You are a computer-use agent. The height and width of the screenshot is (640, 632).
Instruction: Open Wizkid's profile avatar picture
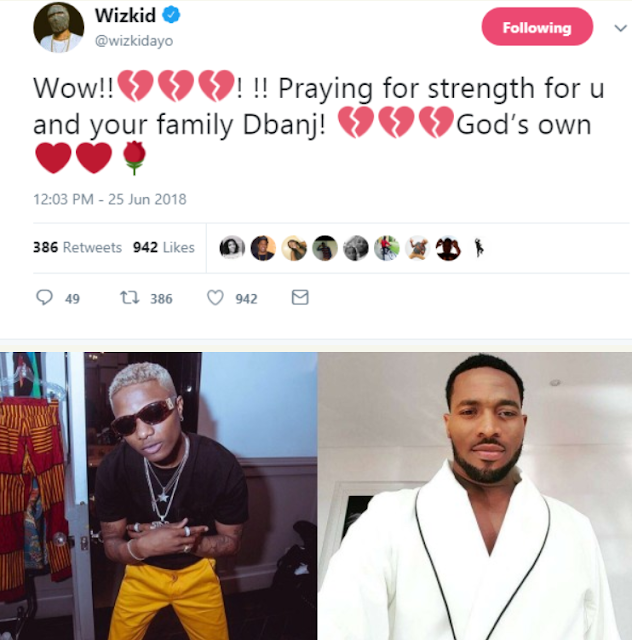click(x=58, y=27)
